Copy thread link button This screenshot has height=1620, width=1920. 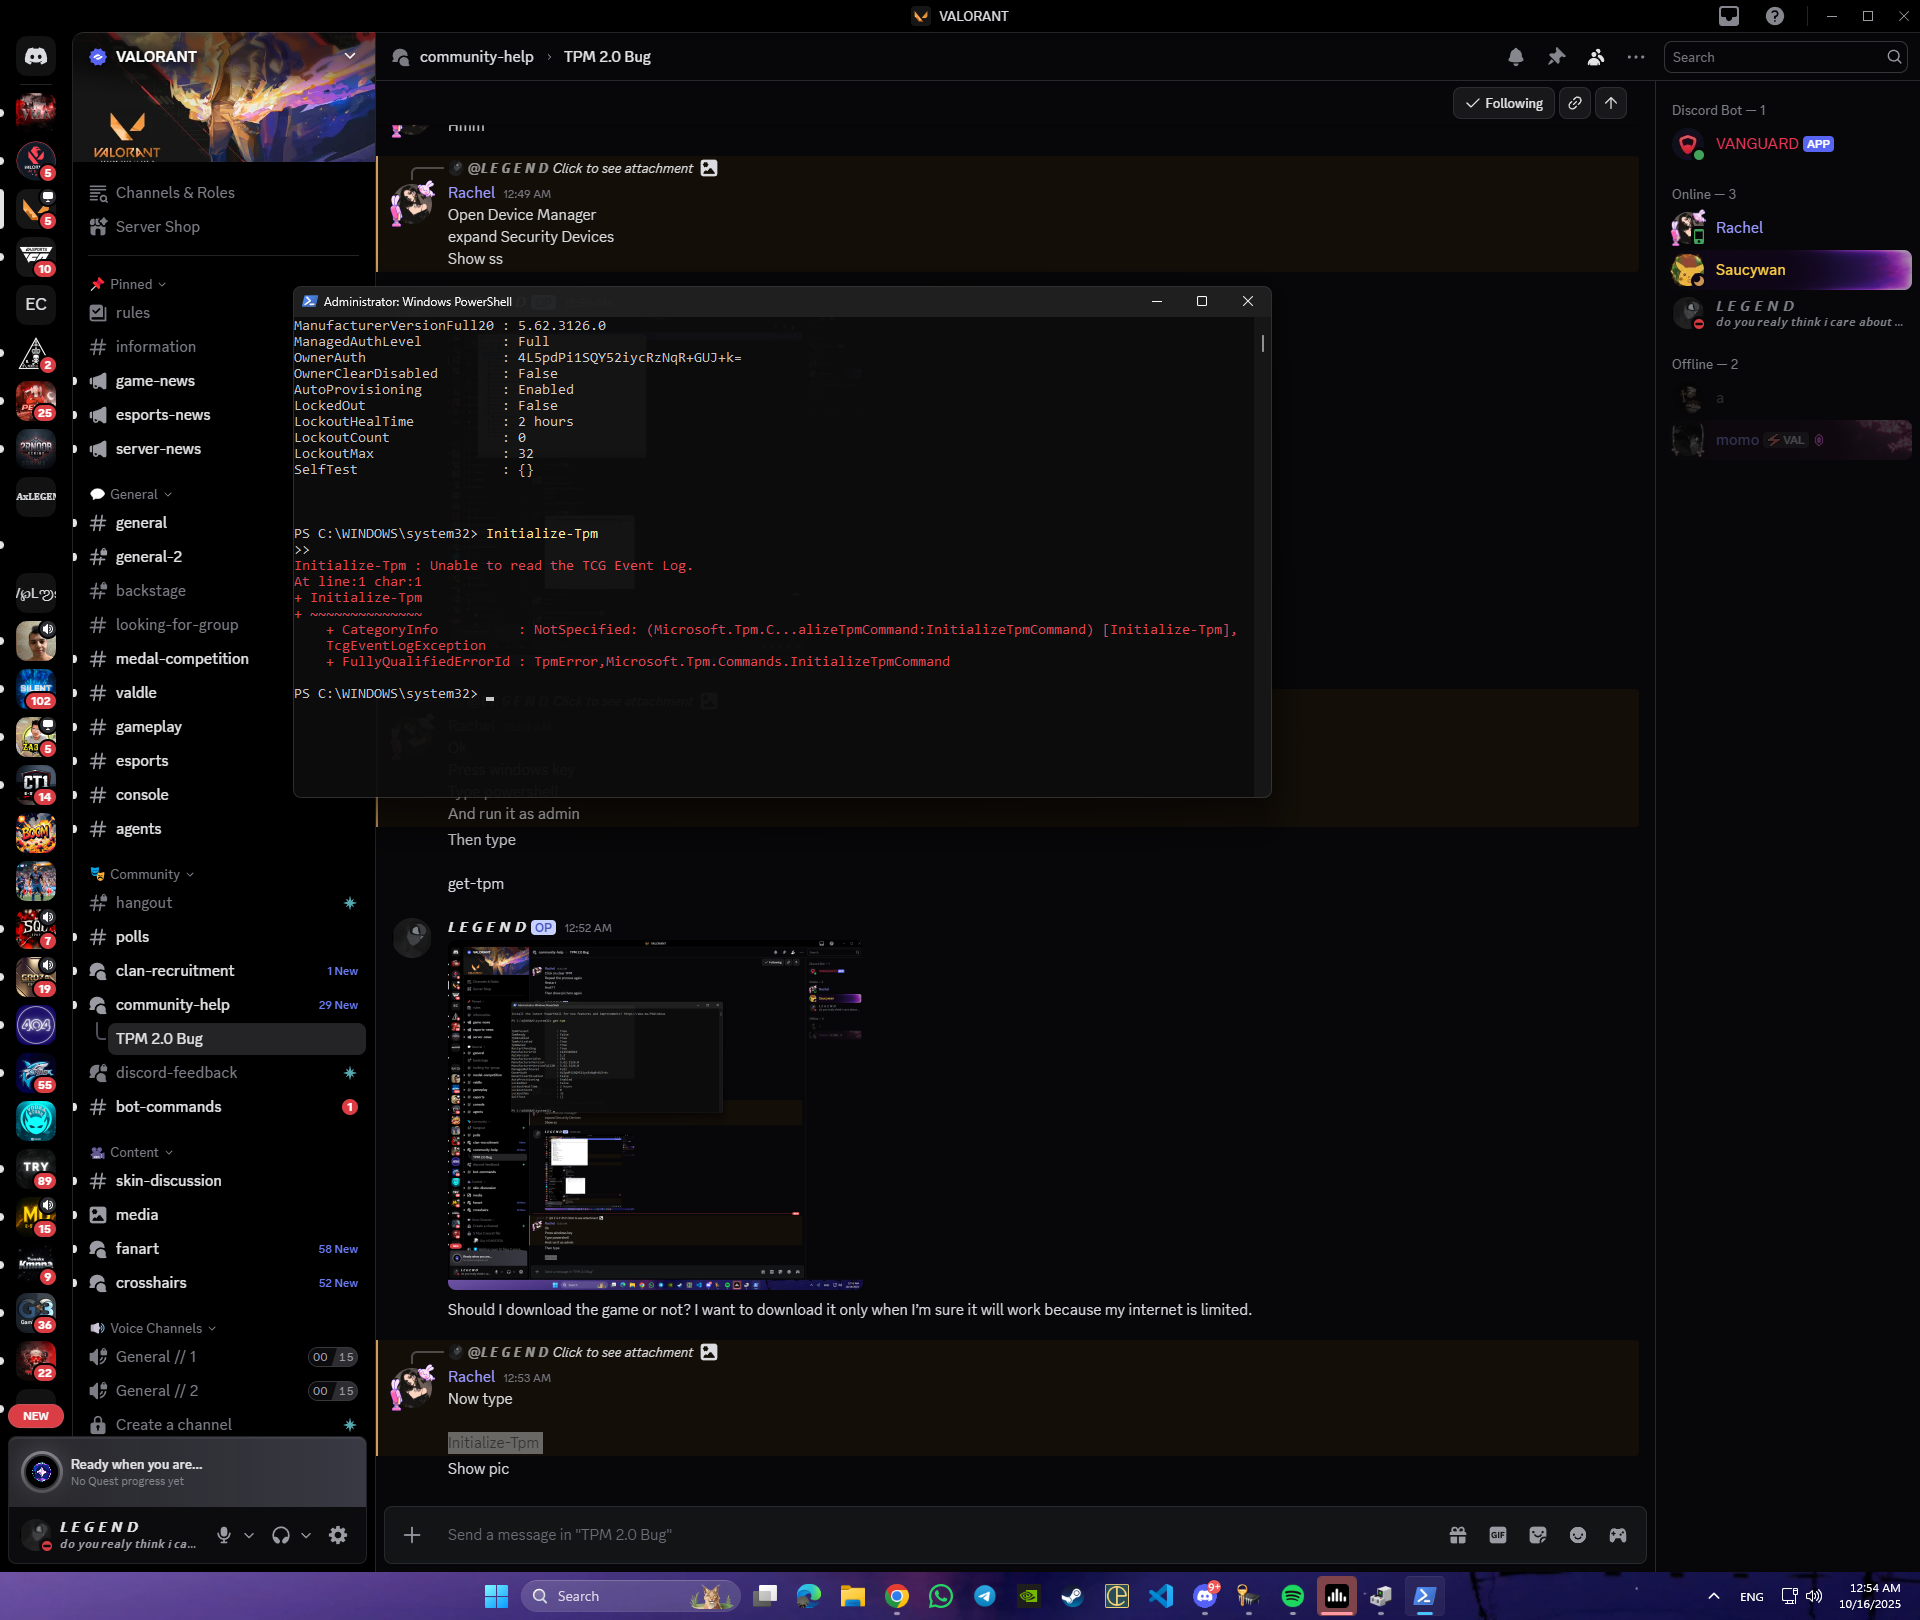tap(1575, 103)
